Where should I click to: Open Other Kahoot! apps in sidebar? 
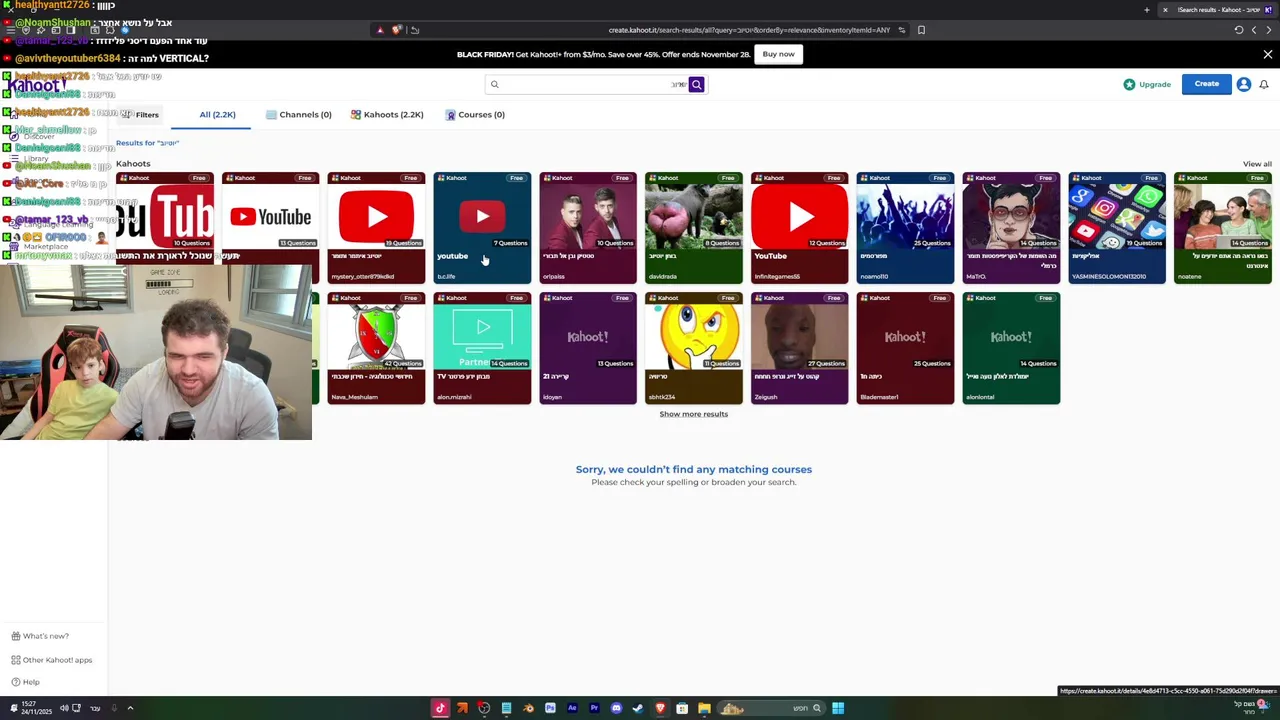point(51,660)
